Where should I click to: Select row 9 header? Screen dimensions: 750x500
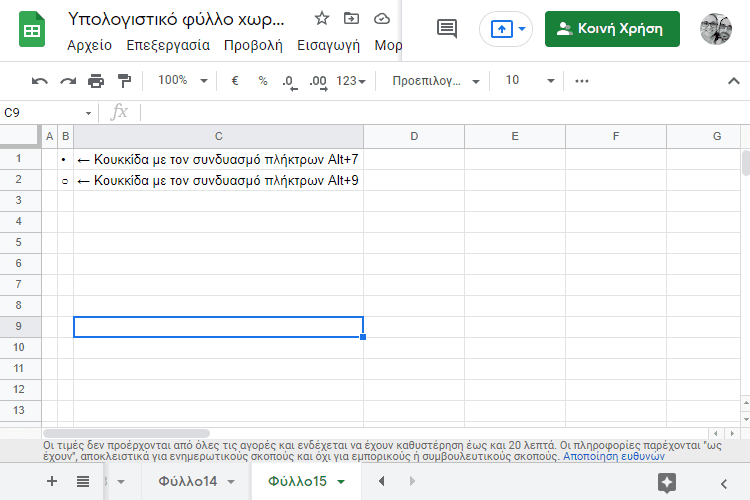coord(20,326)
